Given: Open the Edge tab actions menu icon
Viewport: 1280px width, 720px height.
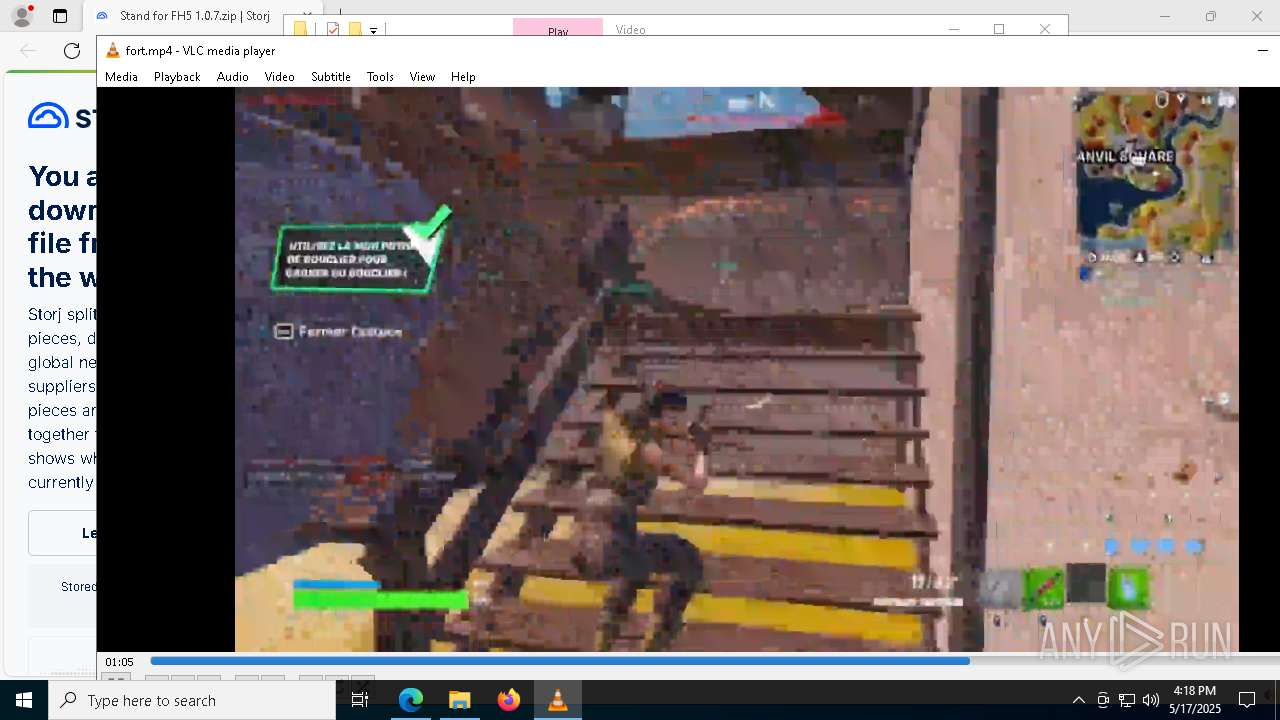Looking at the screenshot, I should coord(60,16).
